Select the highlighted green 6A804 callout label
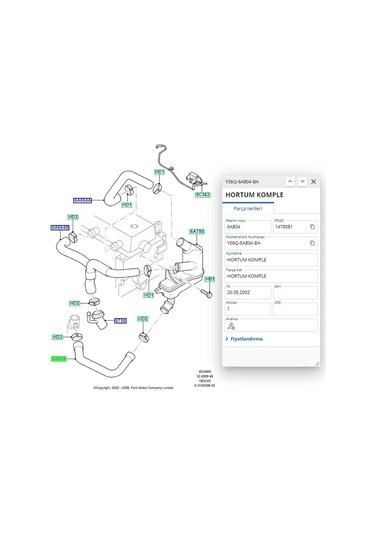 [59, 359]
